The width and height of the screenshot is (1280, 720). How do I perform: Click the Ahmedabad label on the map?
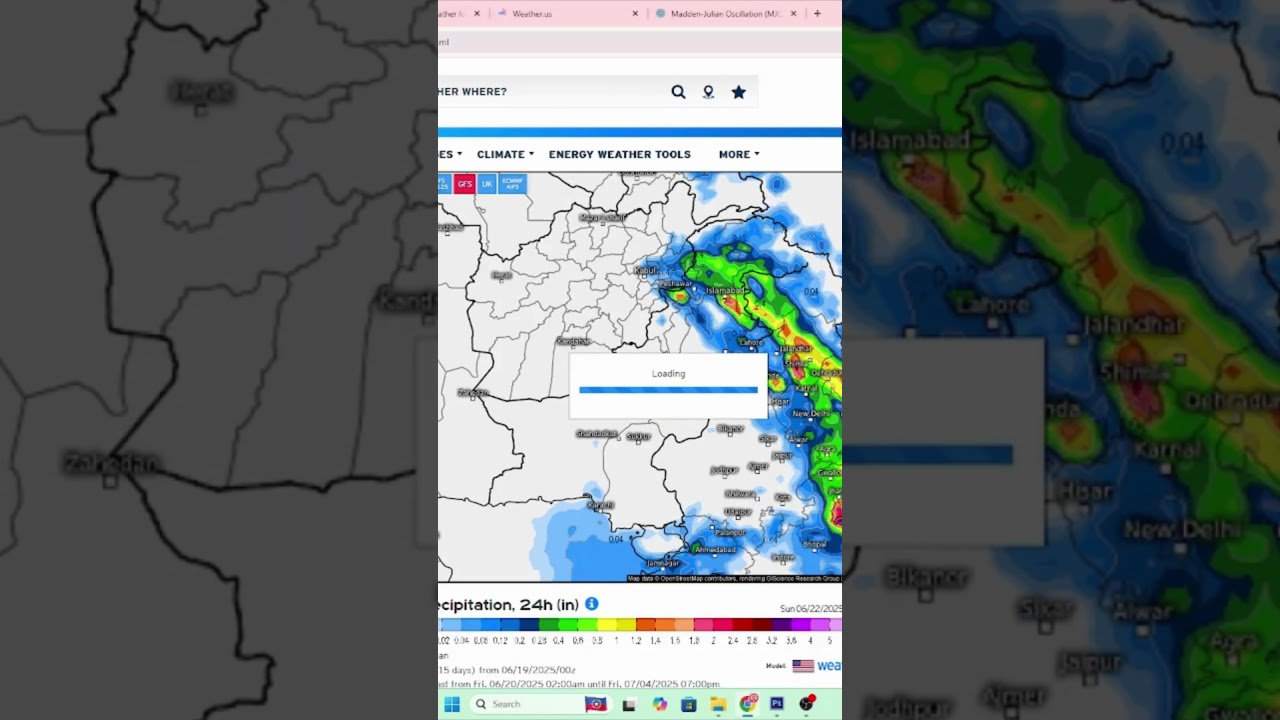tap(715, 549)
